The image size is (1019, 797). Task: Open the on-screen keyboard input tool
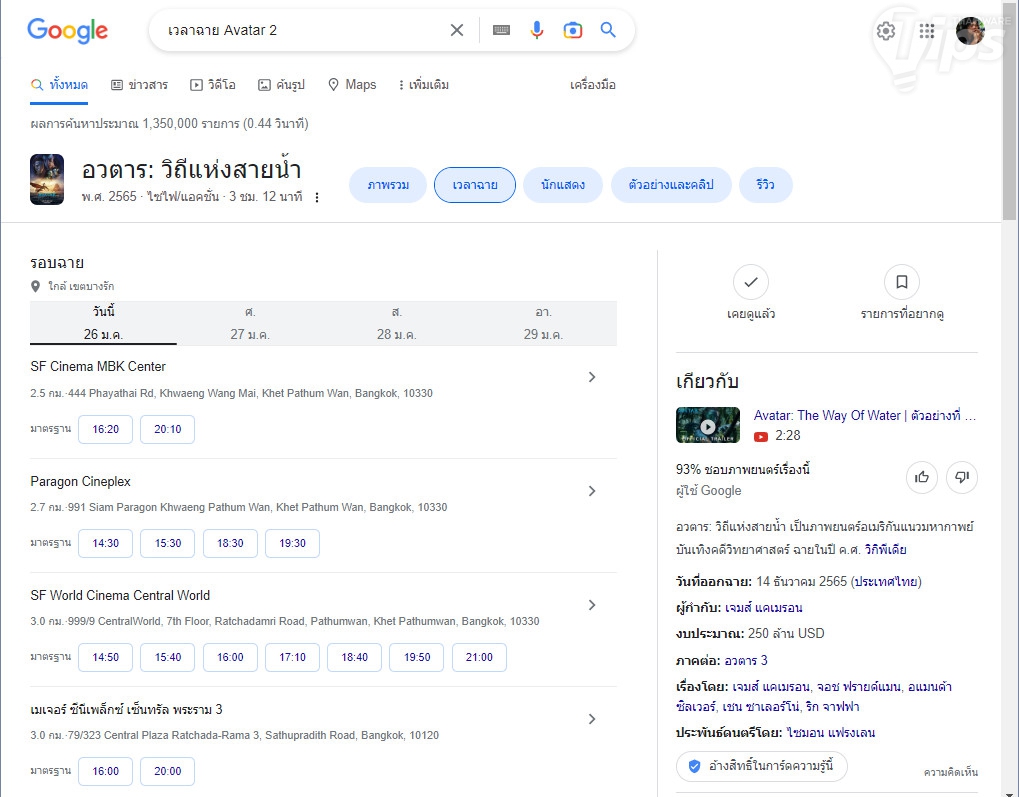coord(501,30)
